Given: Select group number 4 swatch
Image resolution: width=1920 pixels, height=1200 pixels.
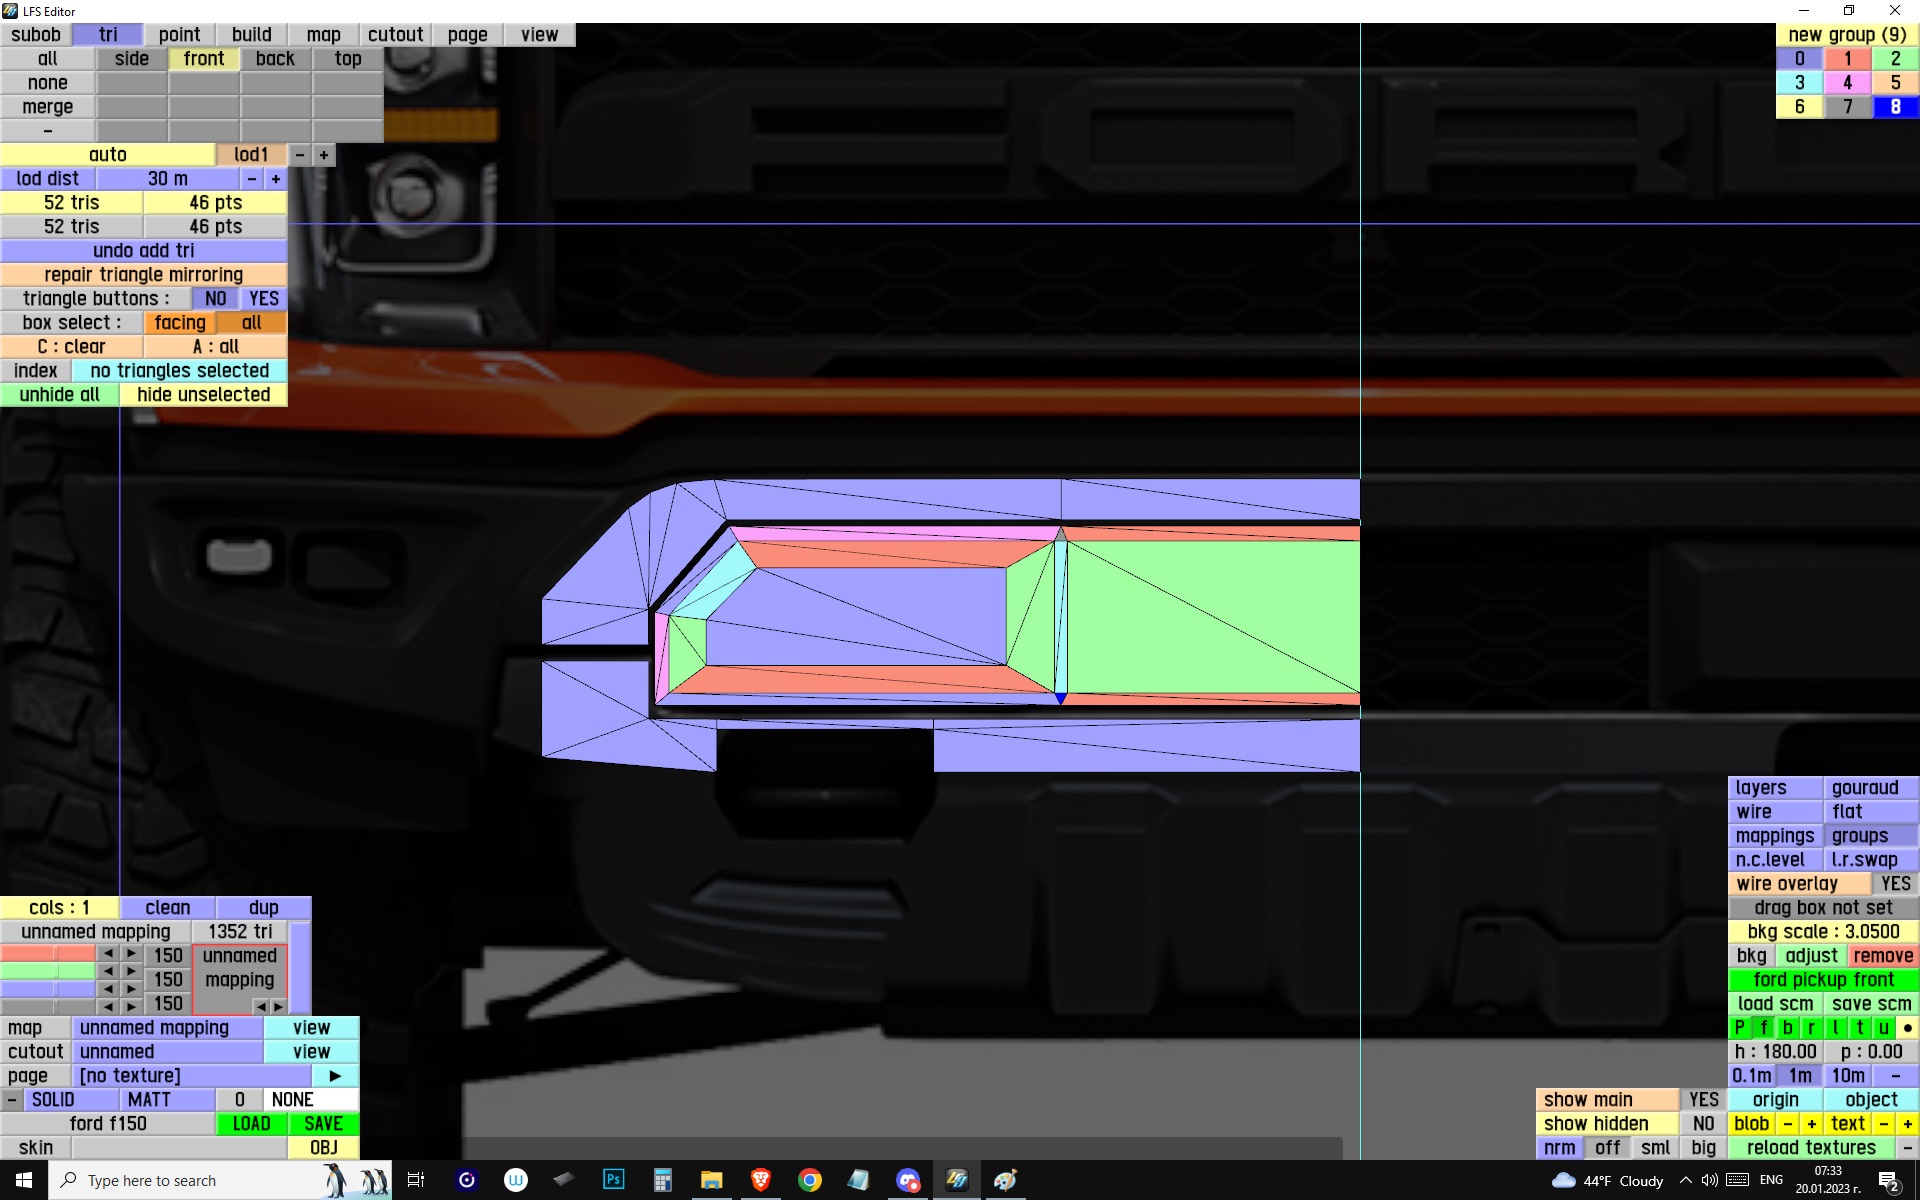Looking at the screenshot, I should (x=1847, y=83).
